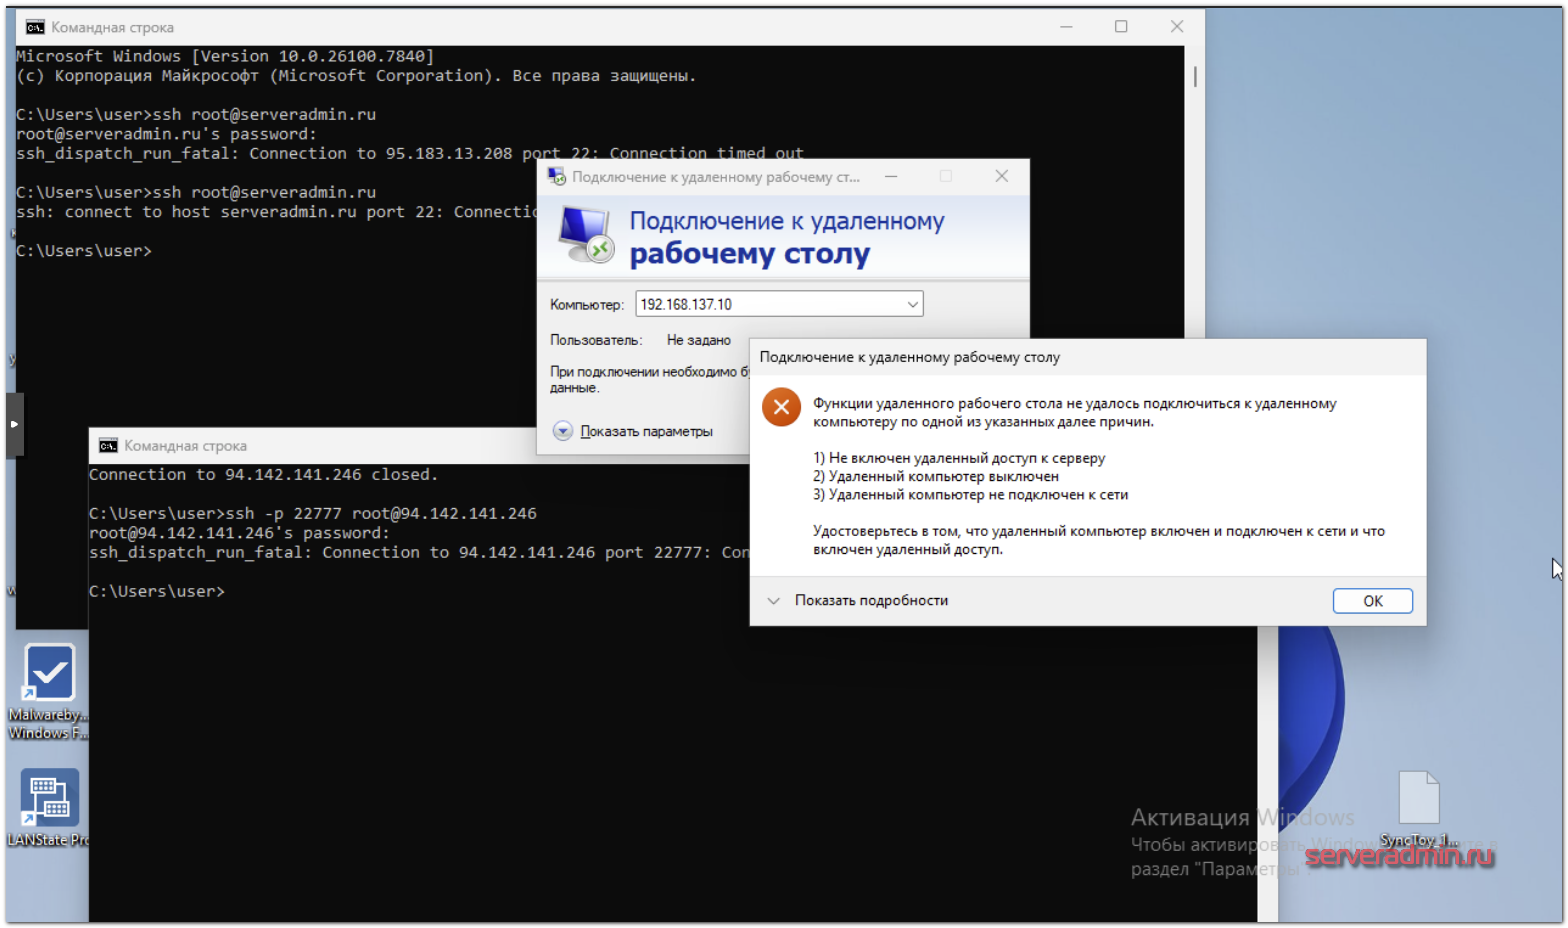The height and width of the screenshot is (928, 1568).
Task: Click the Remote Desktop title bar icon
Action: [557, 177]
